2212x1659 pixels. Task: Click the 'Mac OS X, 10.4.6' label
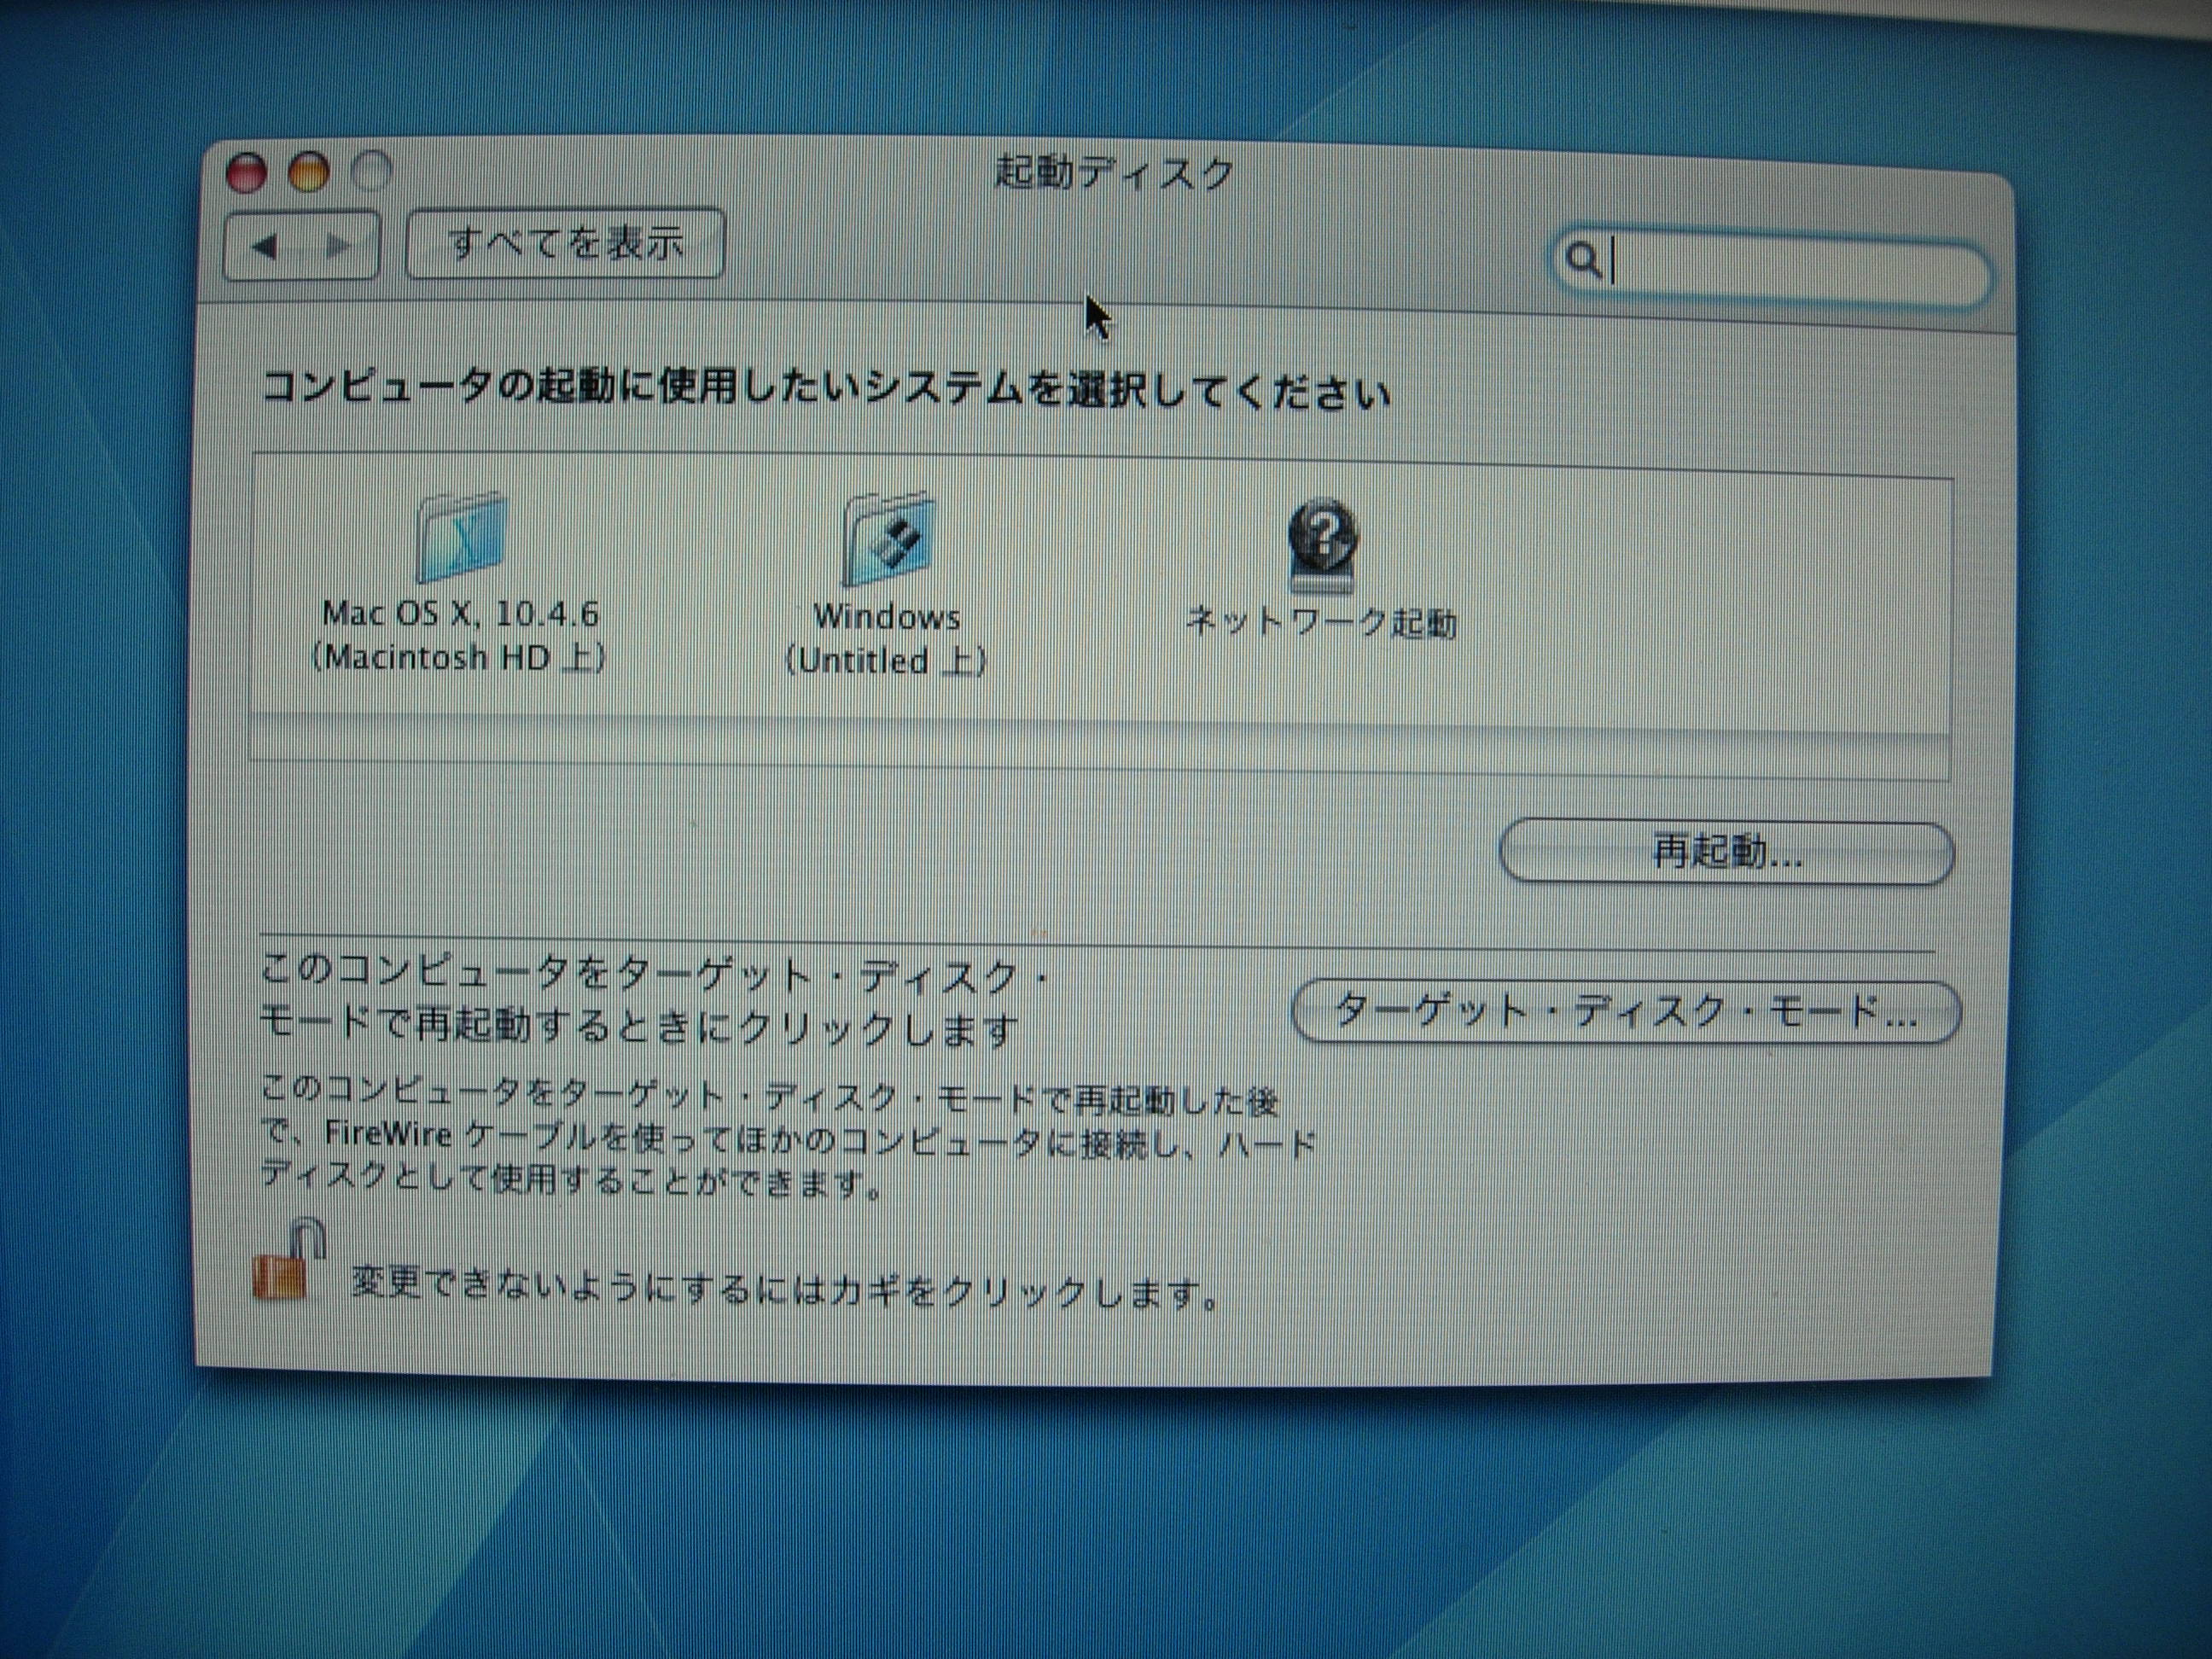[x=461, y=613]
